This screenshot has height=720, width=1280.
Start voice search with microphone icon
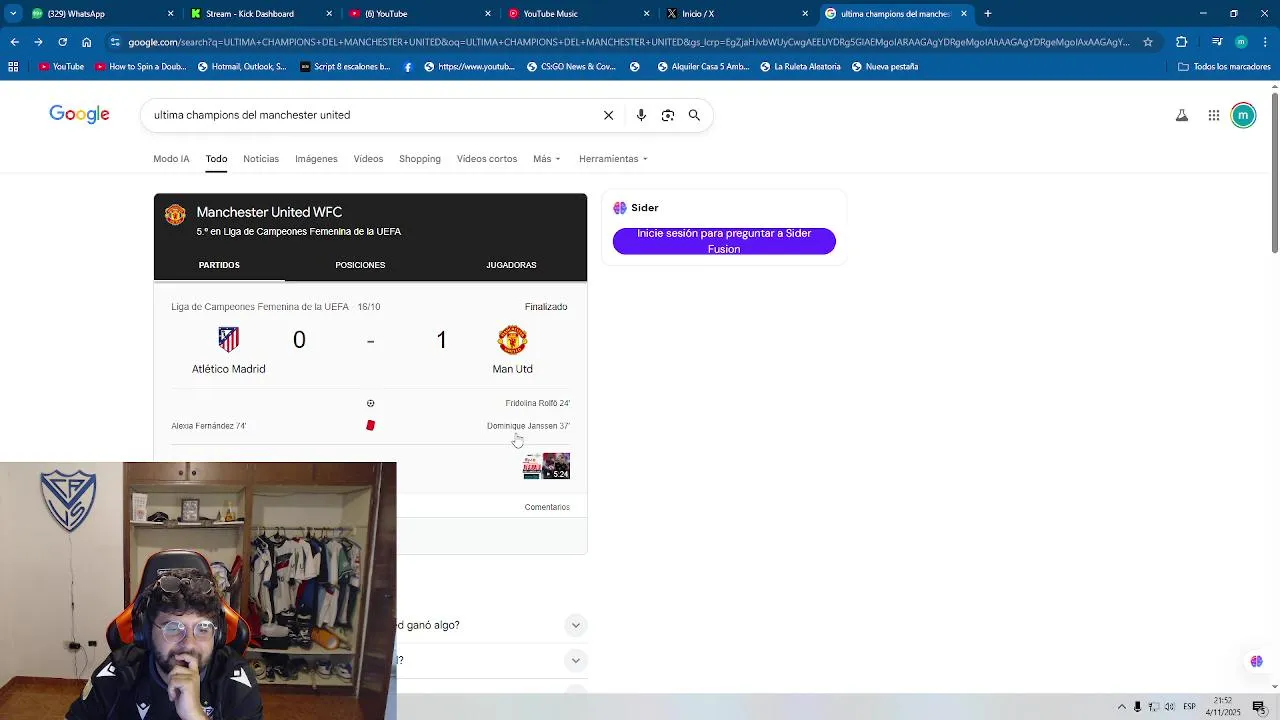point(641,115)
